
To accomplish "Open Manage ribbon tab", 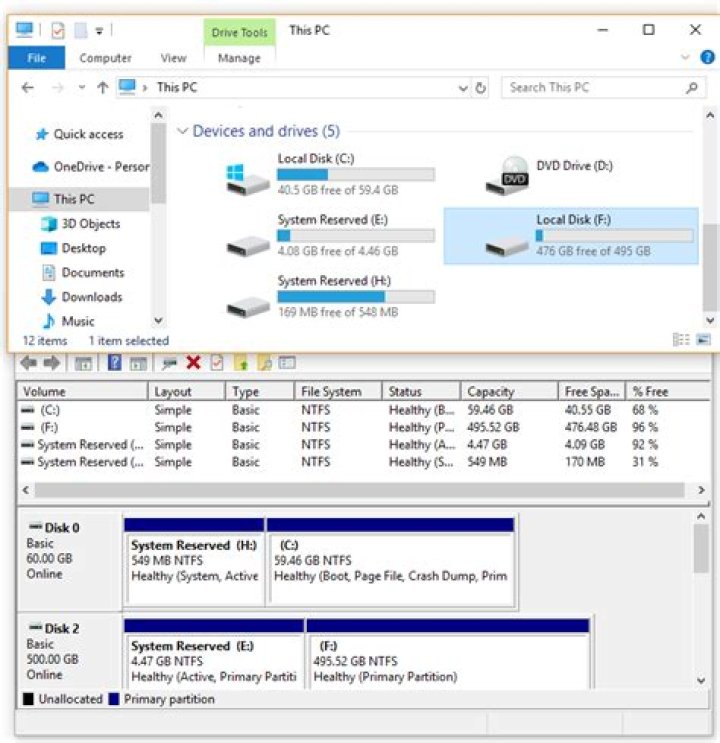I will pyautogui.click(x=239, y=58).
